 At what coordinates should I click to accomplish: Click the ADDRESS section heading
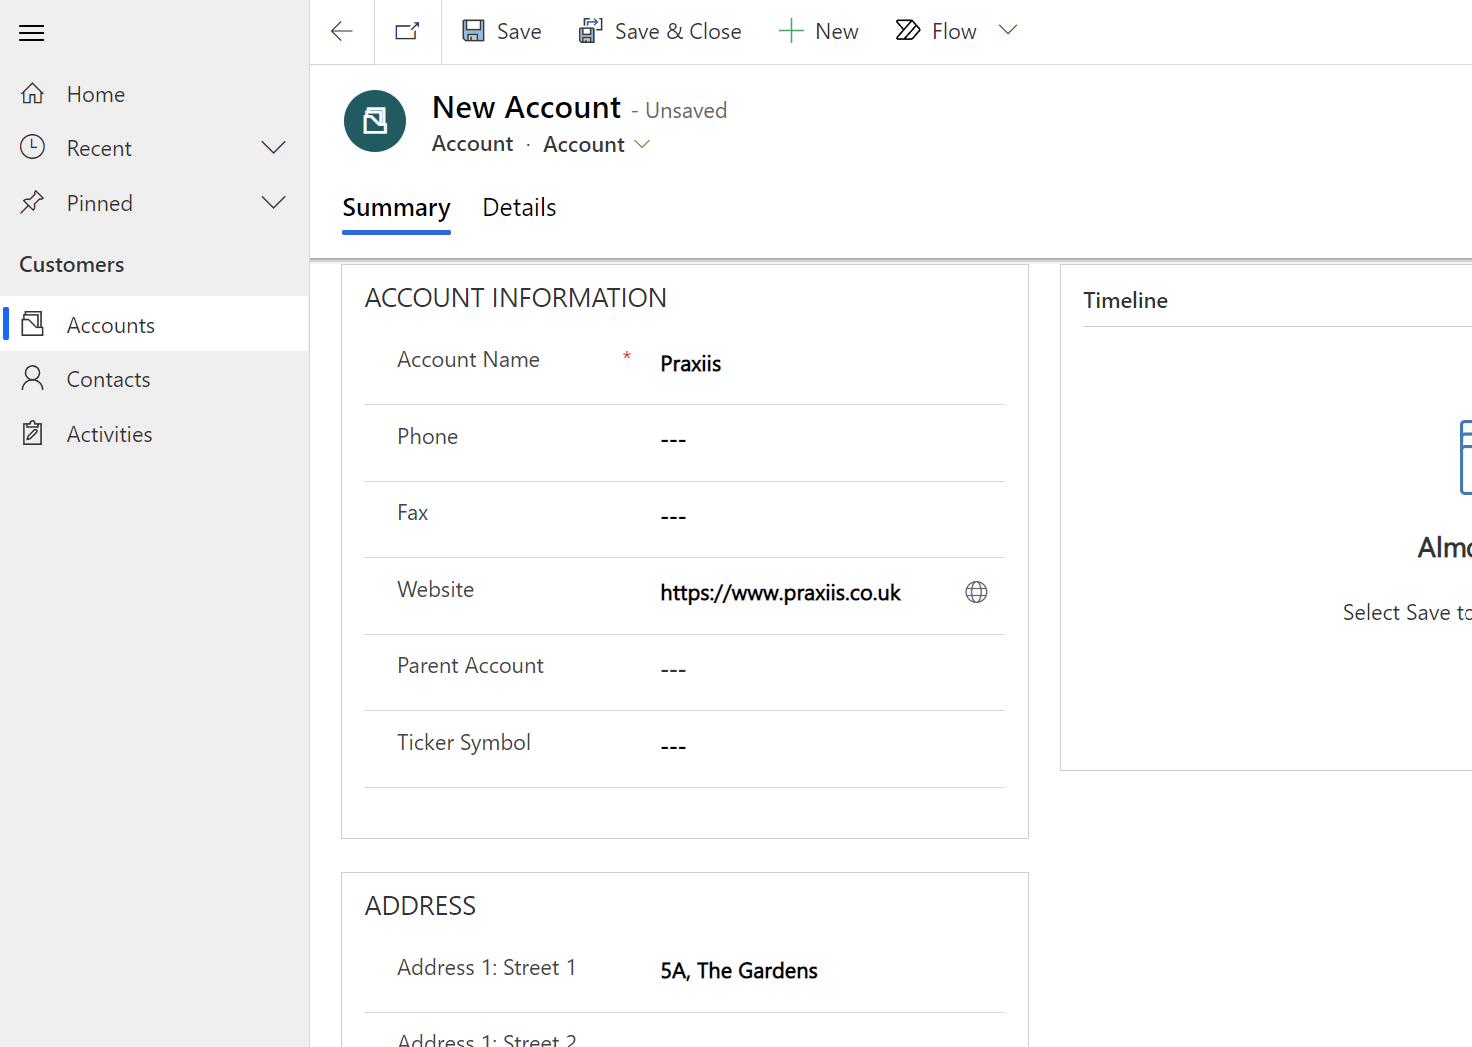point(420,906)
